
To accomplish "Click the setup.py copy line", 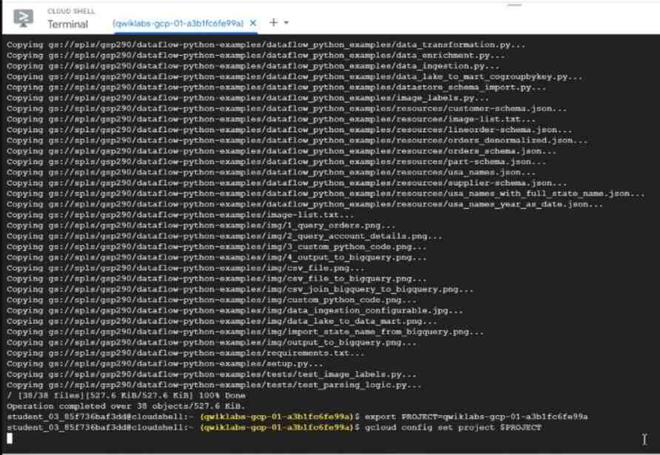I will click(x=165, y=364).
